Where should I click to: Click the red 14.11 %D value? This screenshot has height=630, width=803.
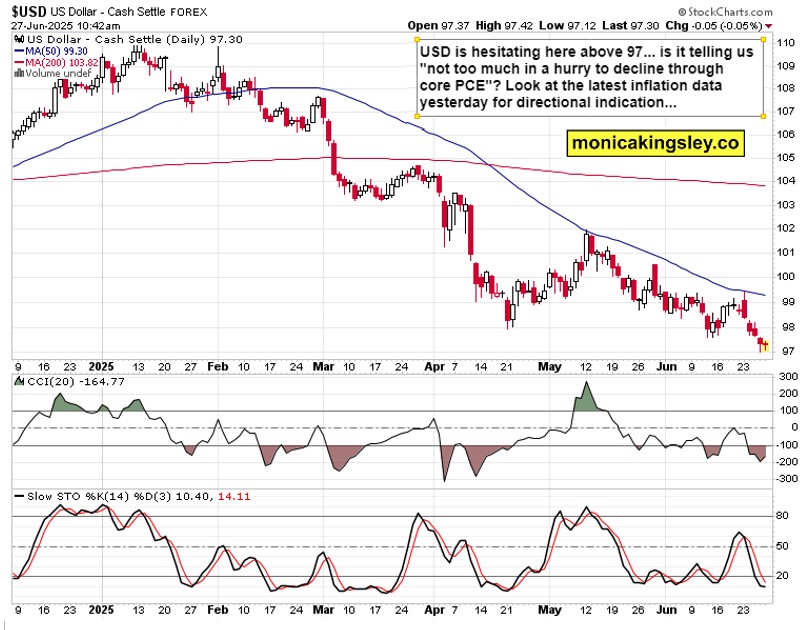(x=234, y=496)
